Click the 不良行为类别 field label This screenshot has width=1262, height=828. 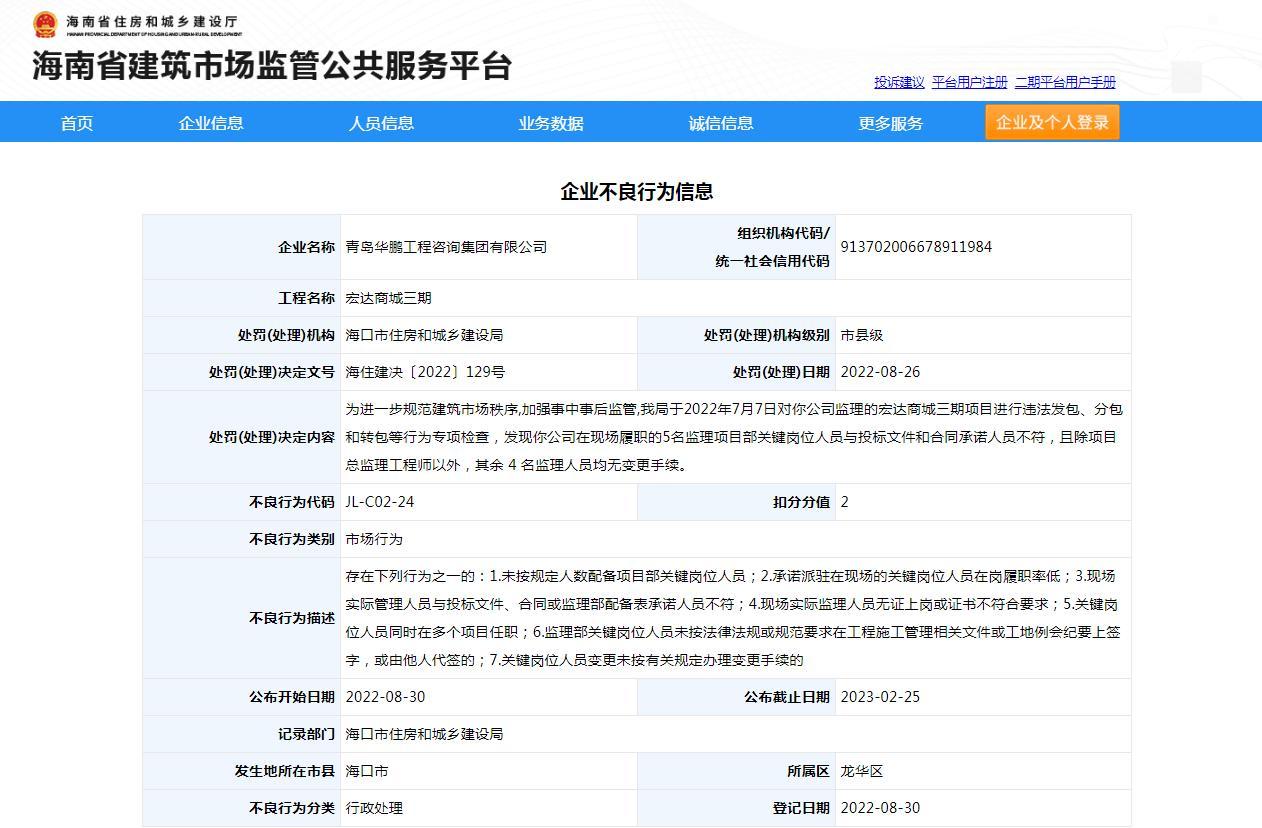click(292, 539)
